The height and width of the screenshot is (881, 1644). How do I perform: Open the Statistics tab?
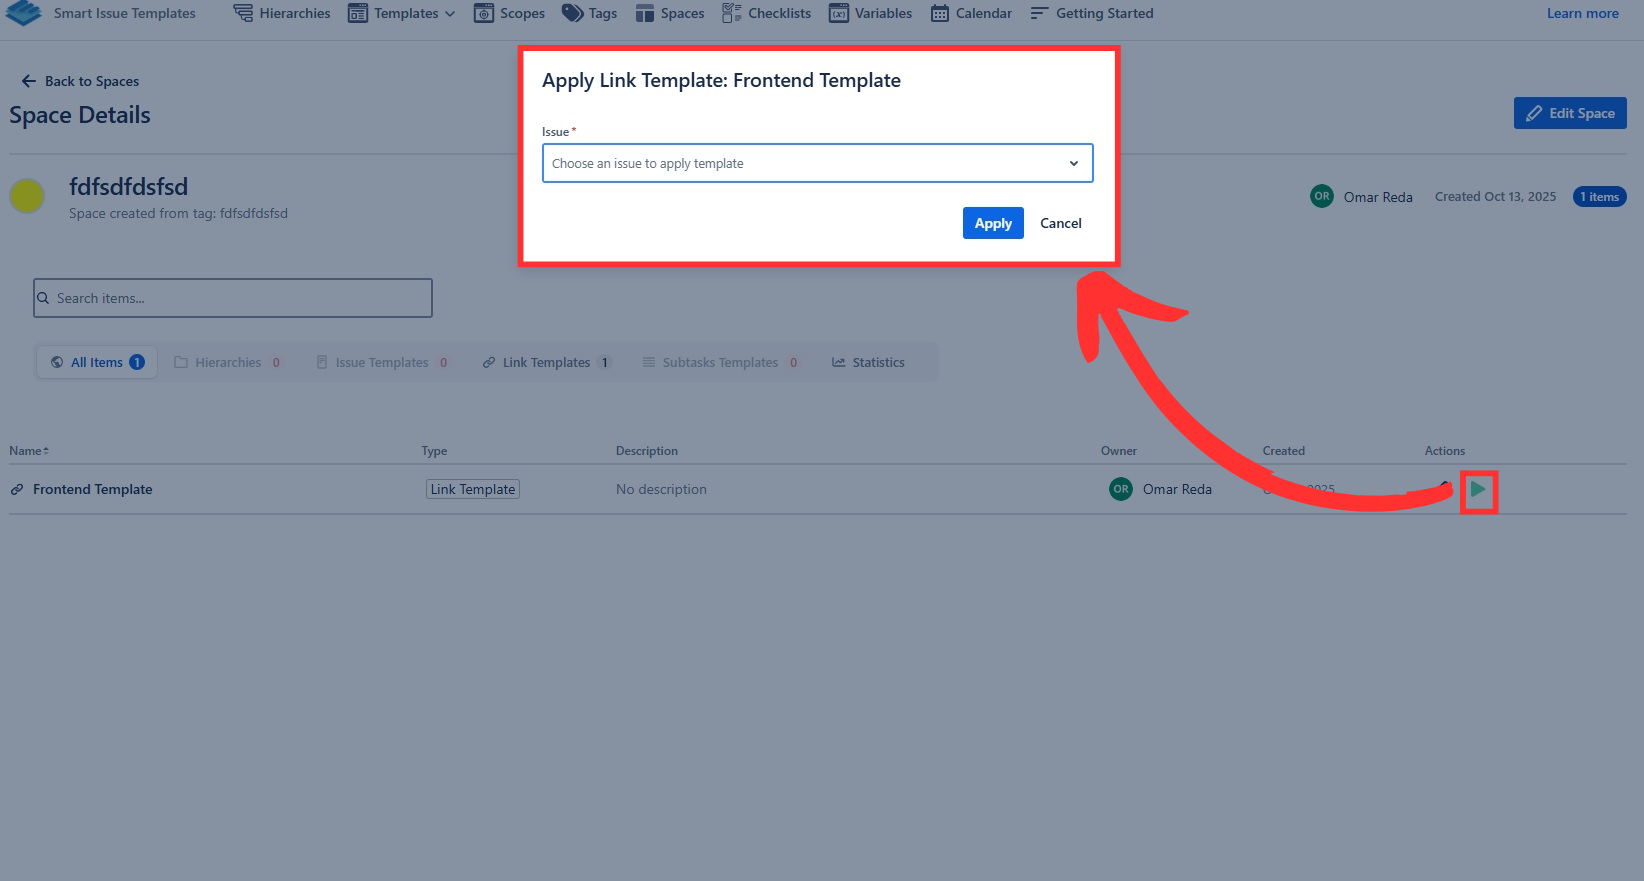[868, 362]
